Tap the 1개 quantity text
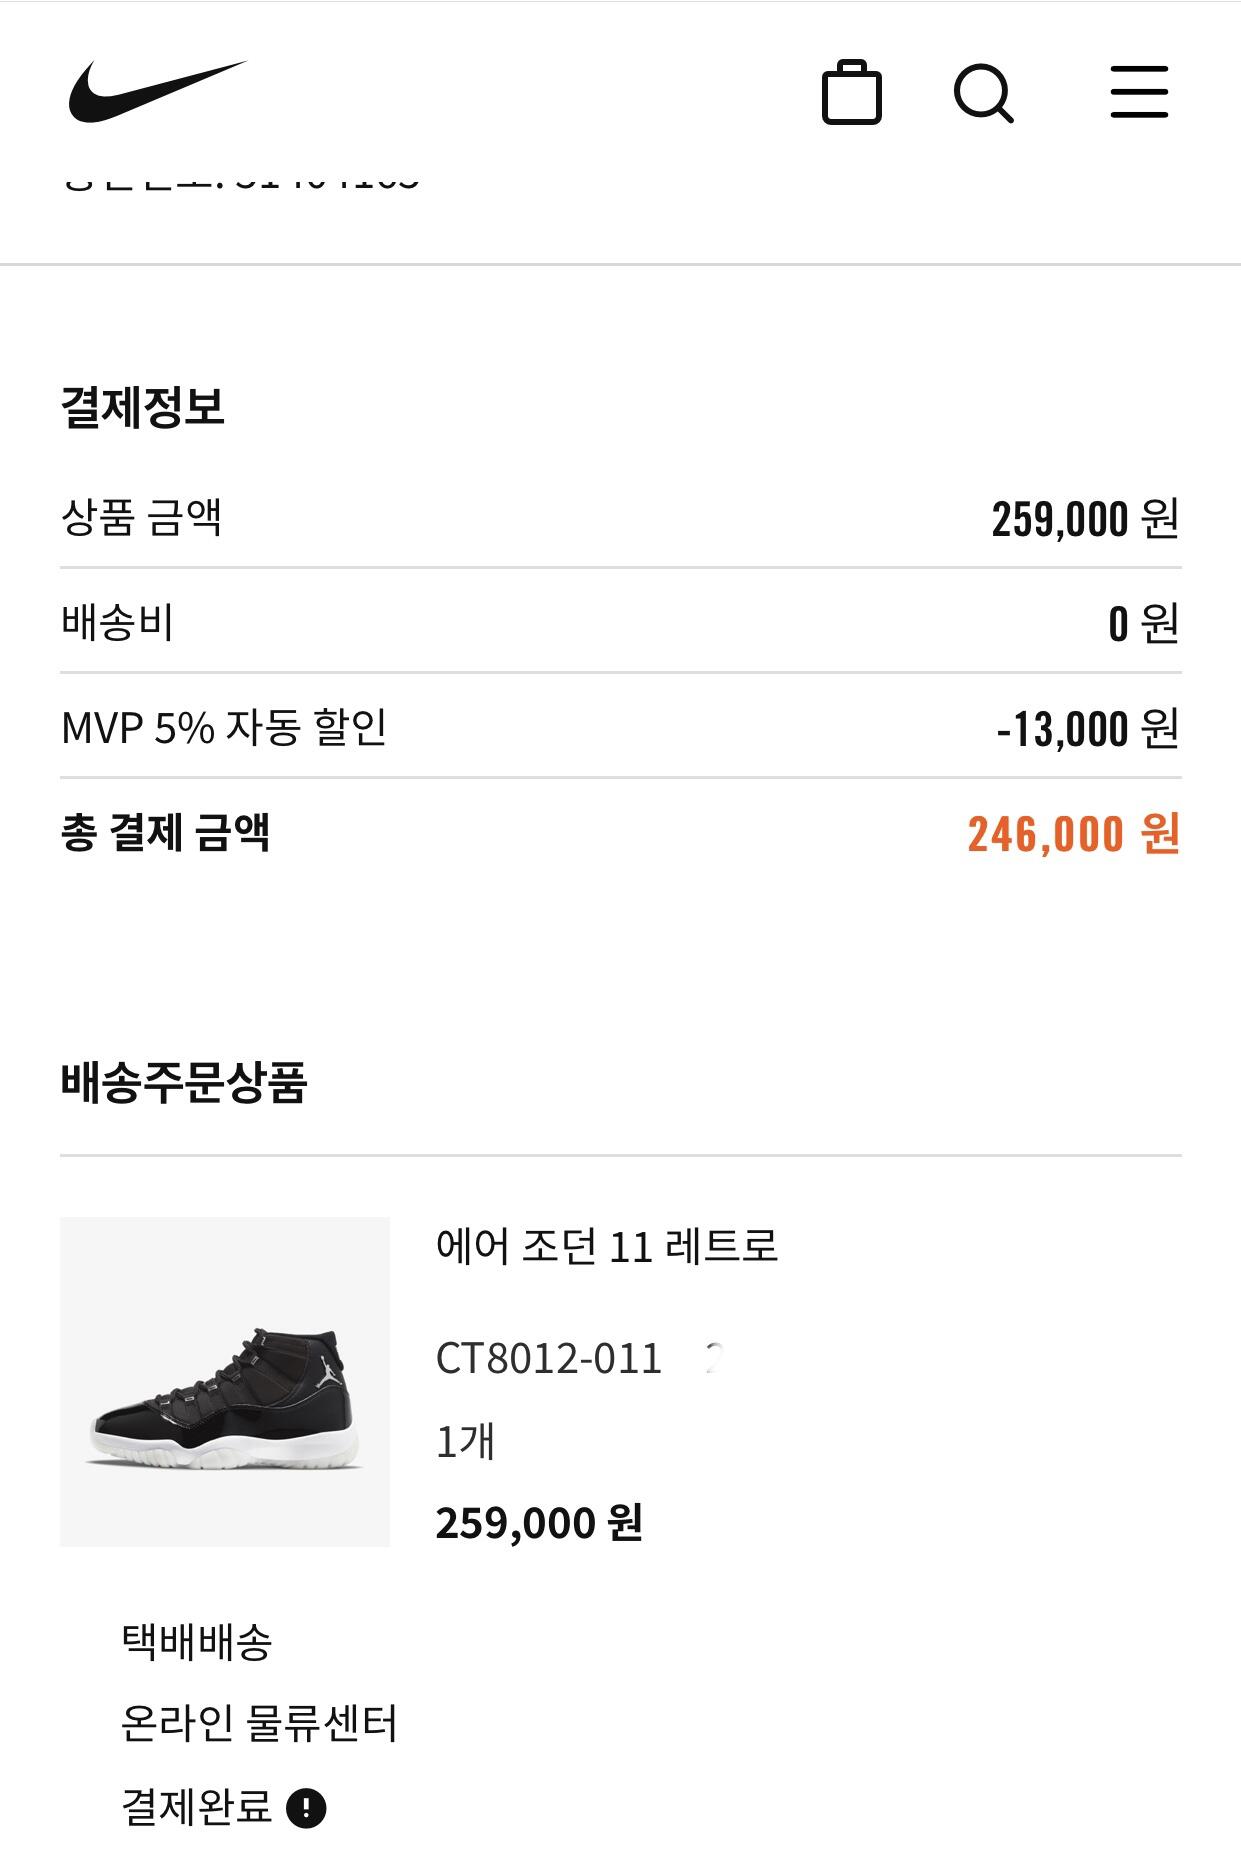 click(465, 1441)
